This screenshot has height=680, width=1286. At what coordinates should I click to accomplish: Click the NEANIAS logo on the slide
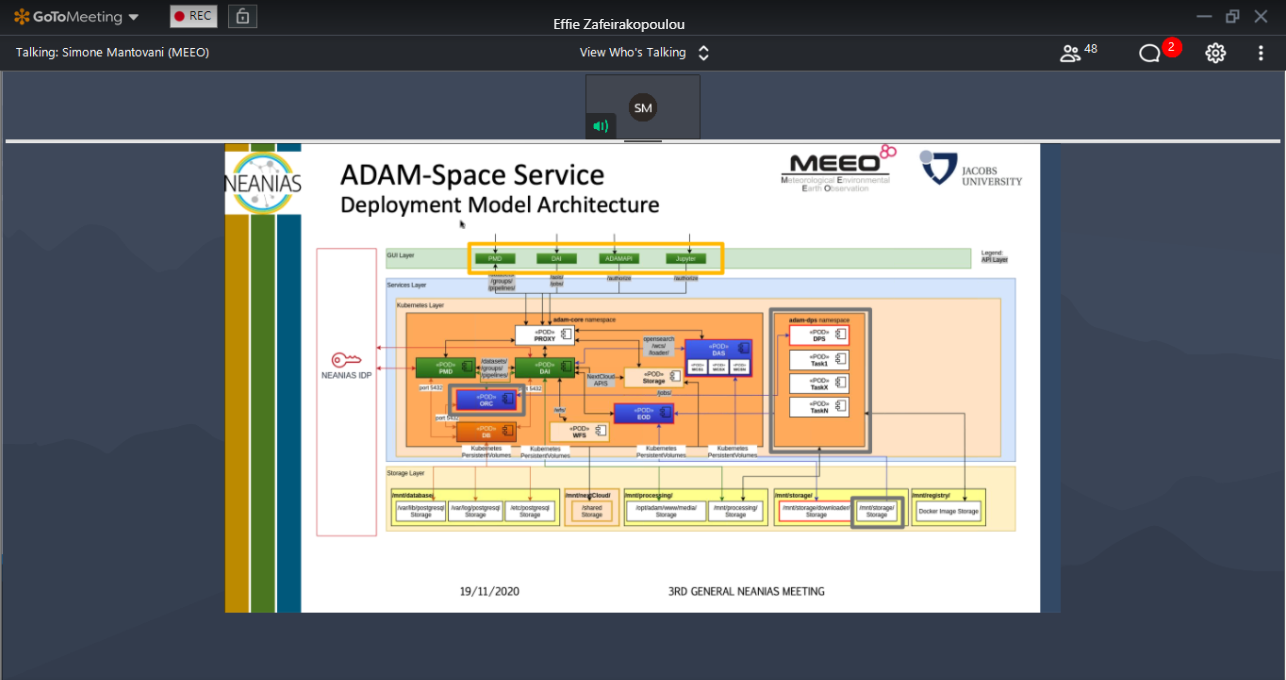(x=263, y=181)
